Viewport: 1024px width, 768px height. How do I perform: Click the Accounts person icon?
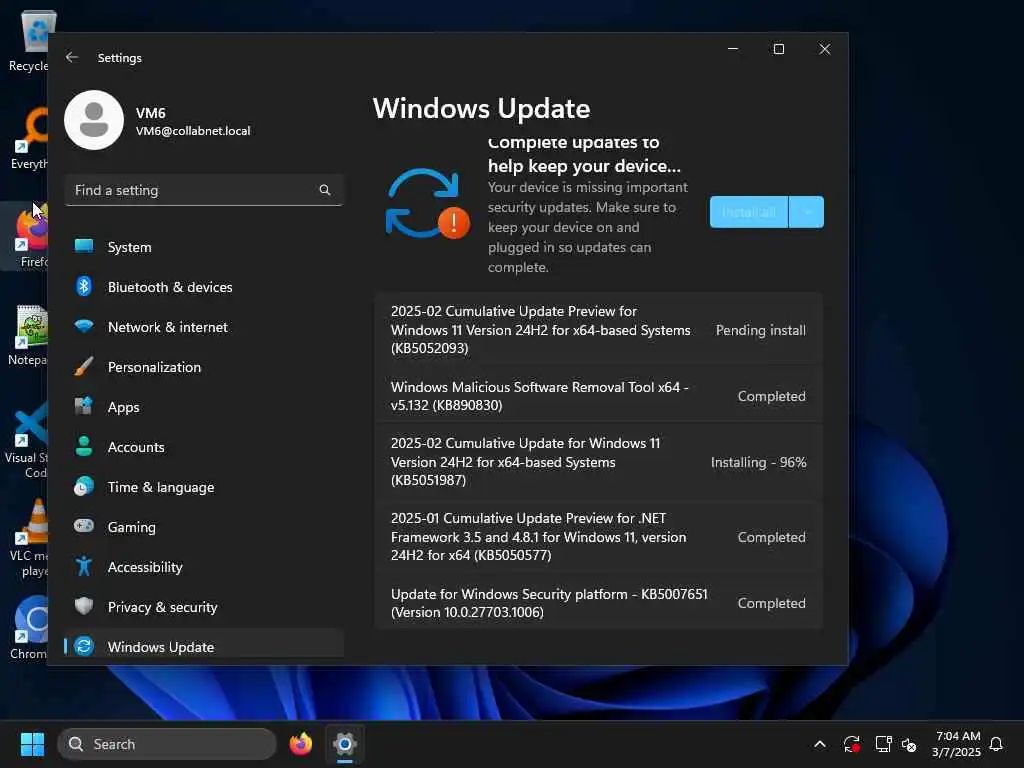pyautogui.click(x=84, y=446)
